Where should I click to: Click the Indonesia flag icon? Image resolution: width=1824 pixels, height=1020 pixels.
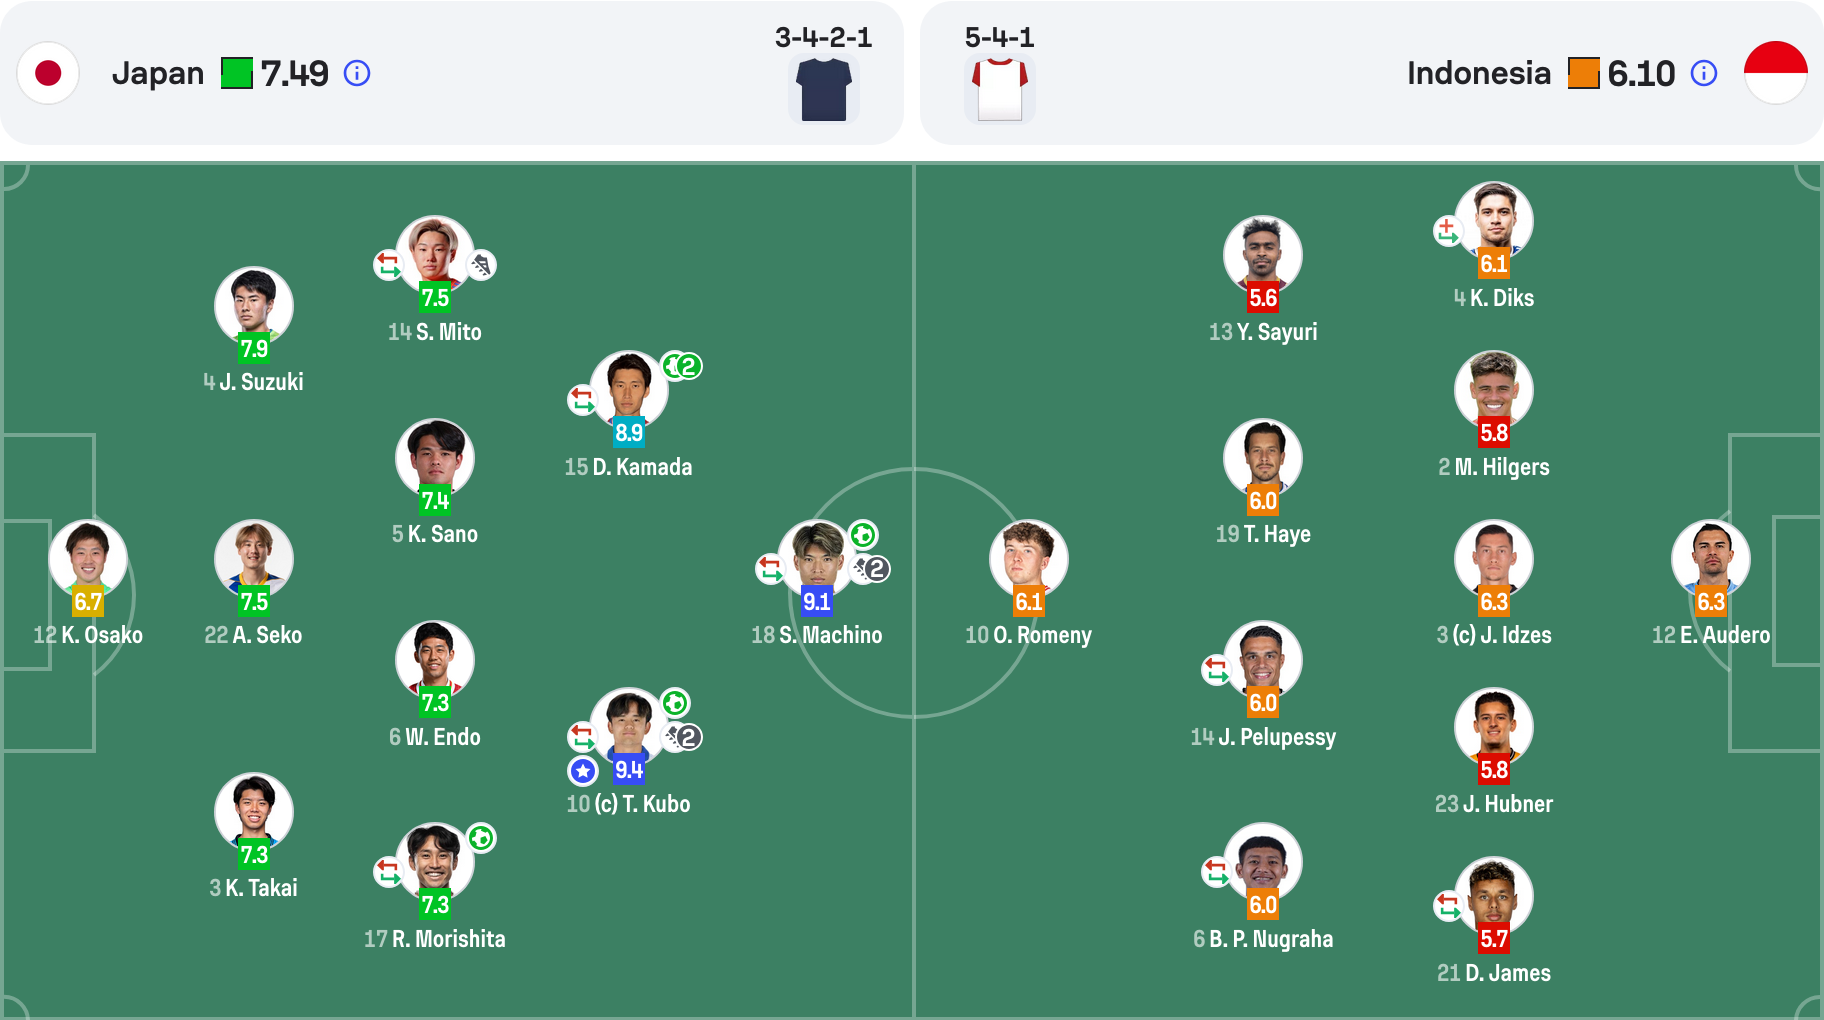pos(1776,73)
